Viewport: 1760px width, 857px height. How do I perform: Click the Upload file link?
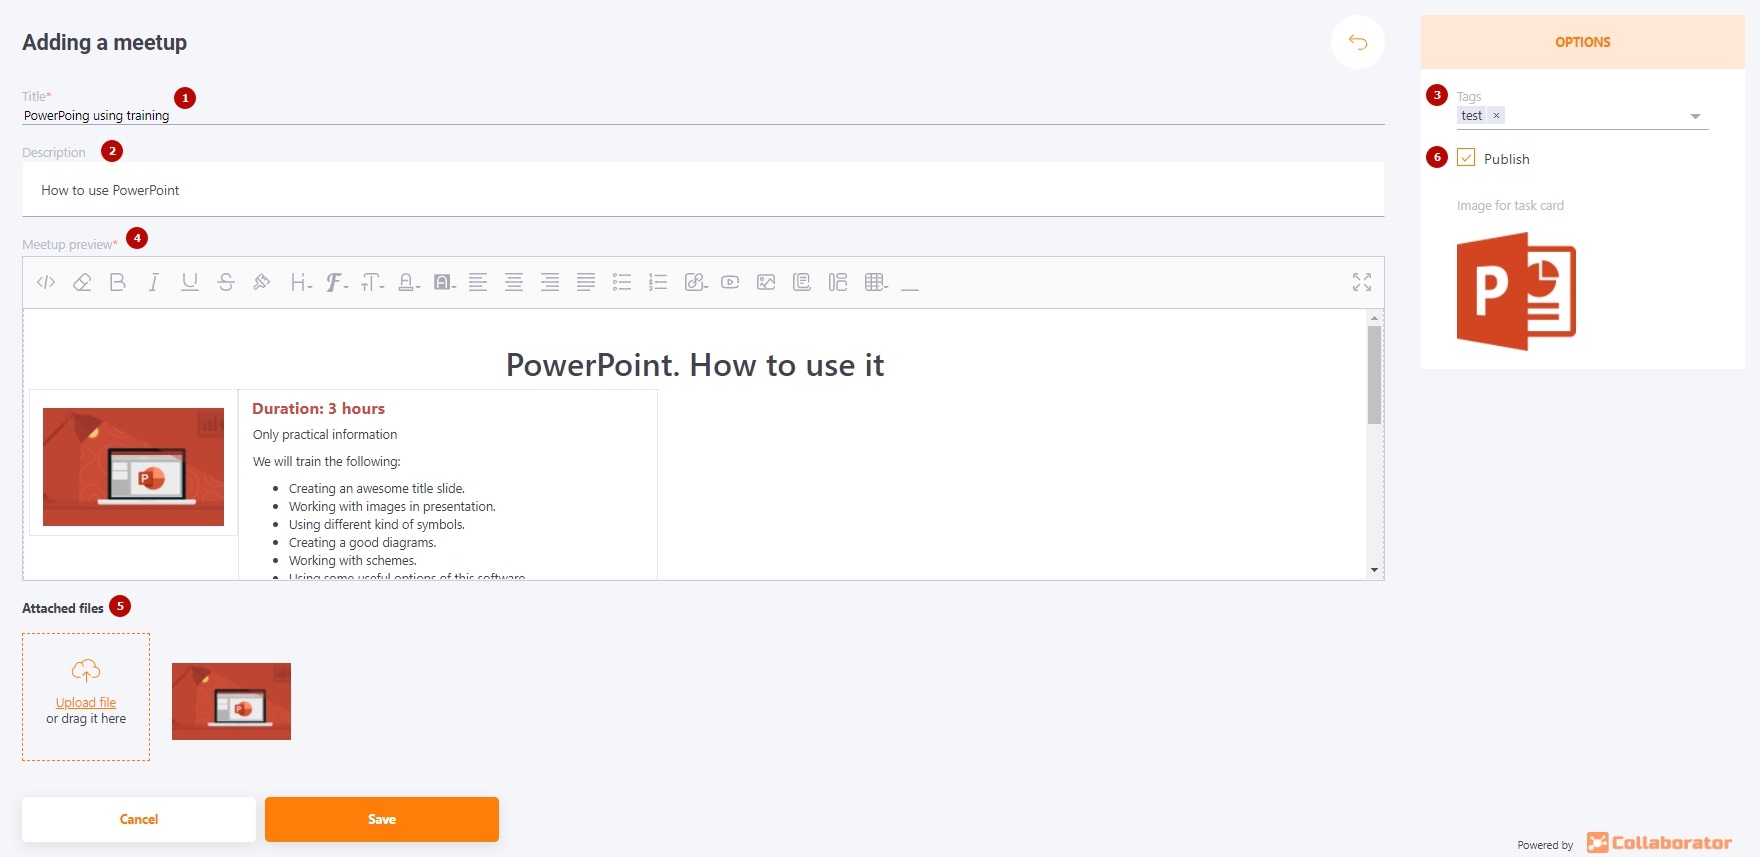point(86,703)
